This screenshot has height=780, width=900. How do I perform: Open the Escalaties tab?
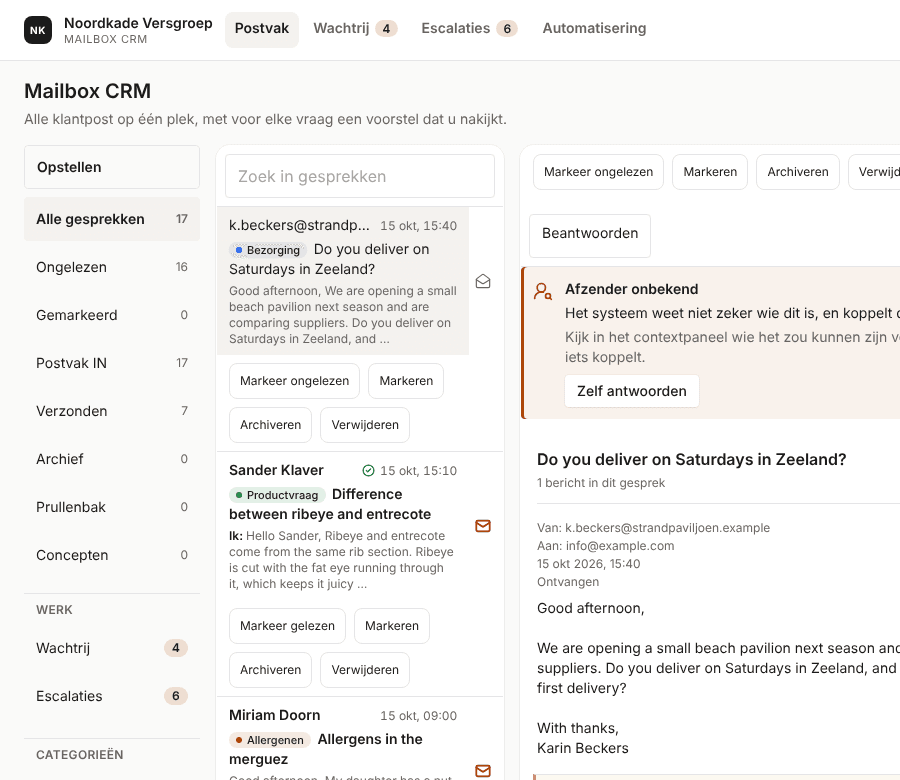(x=469, y=29)
